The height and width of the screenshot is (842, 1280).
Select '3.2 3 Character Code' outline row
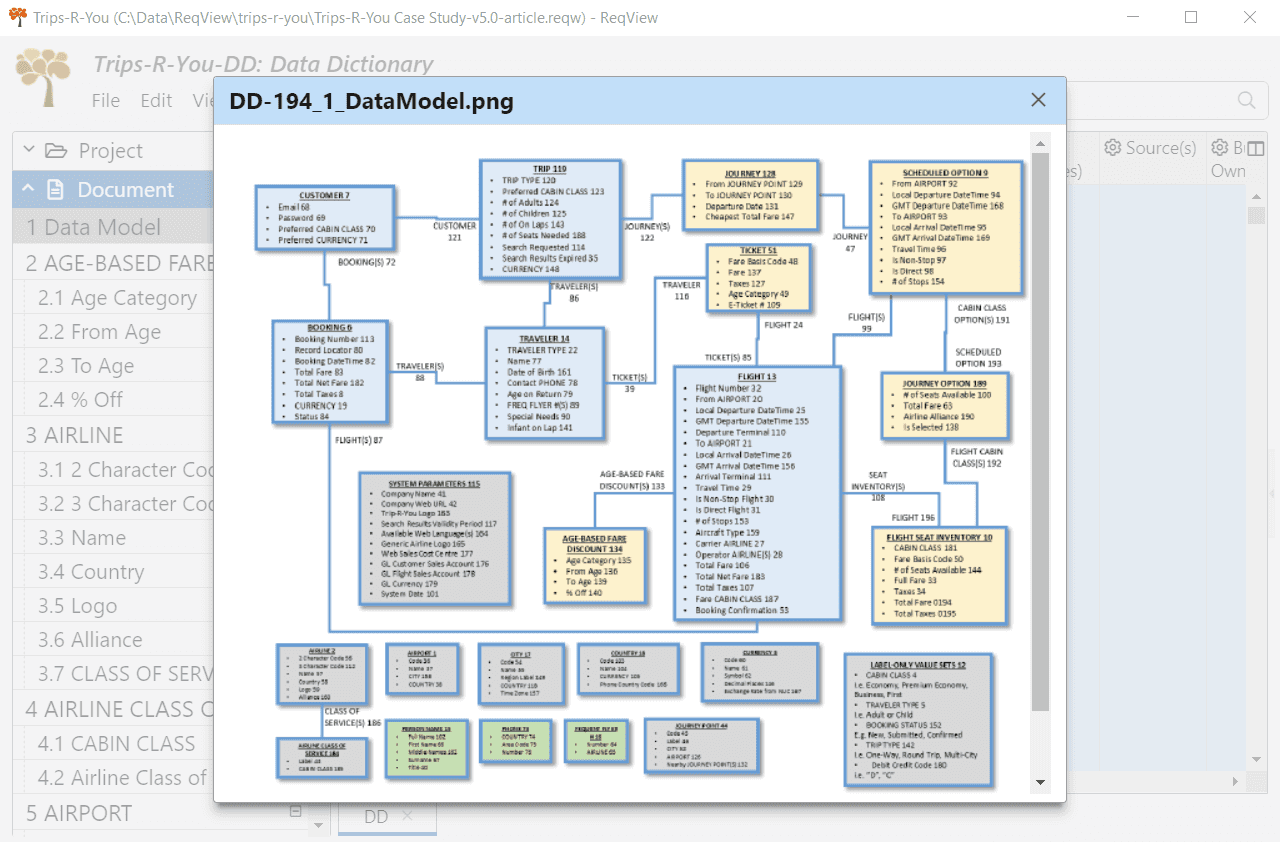click(x=114, y=504)
